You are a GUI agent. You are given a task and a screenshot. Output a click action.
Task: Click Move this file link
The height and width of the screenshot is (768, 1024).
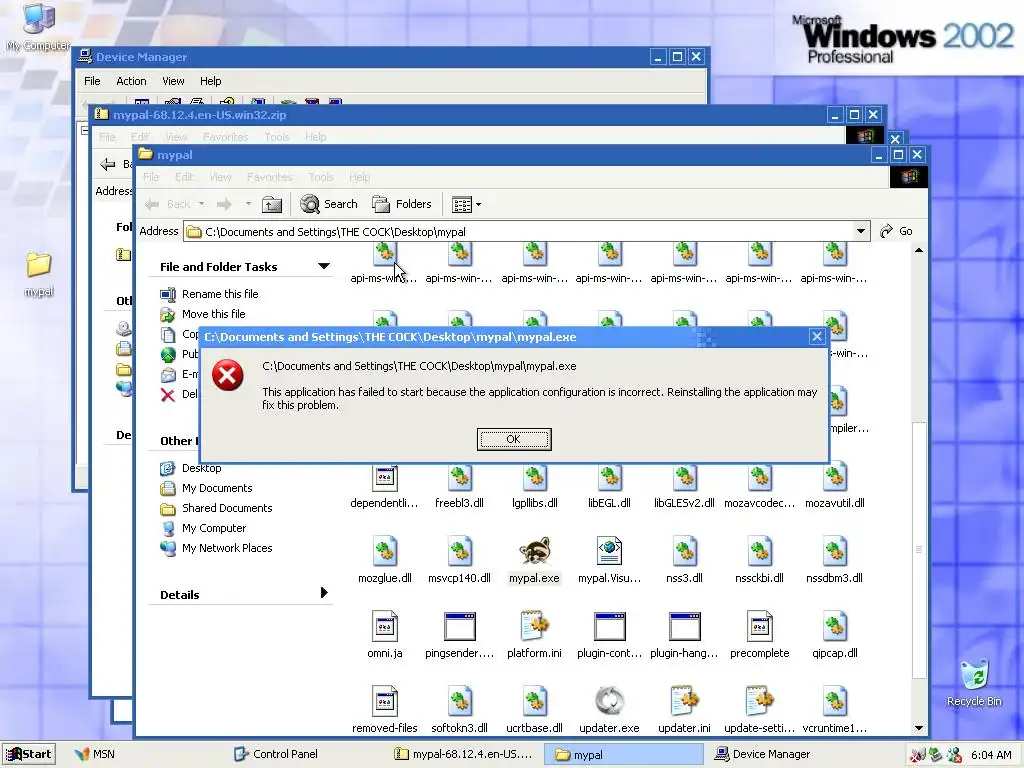(214, 314)
